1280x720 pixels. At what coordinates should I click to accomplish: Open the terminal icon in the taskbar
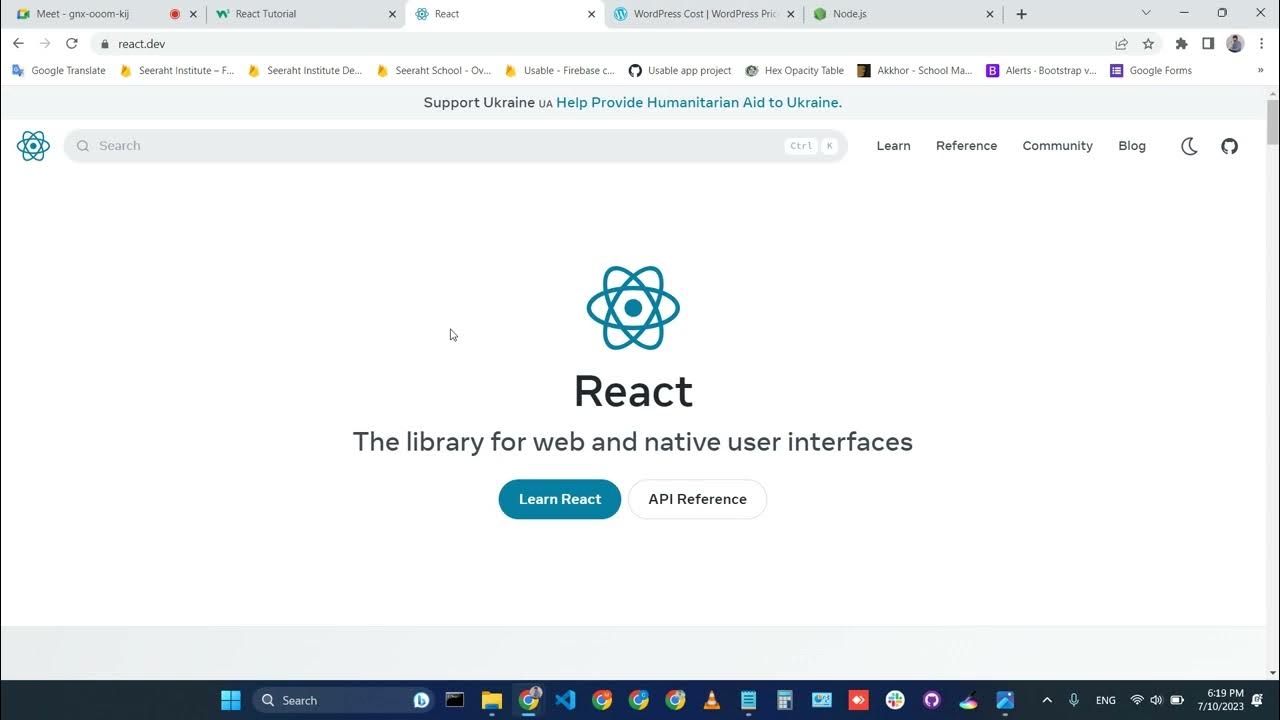[455, 700]
